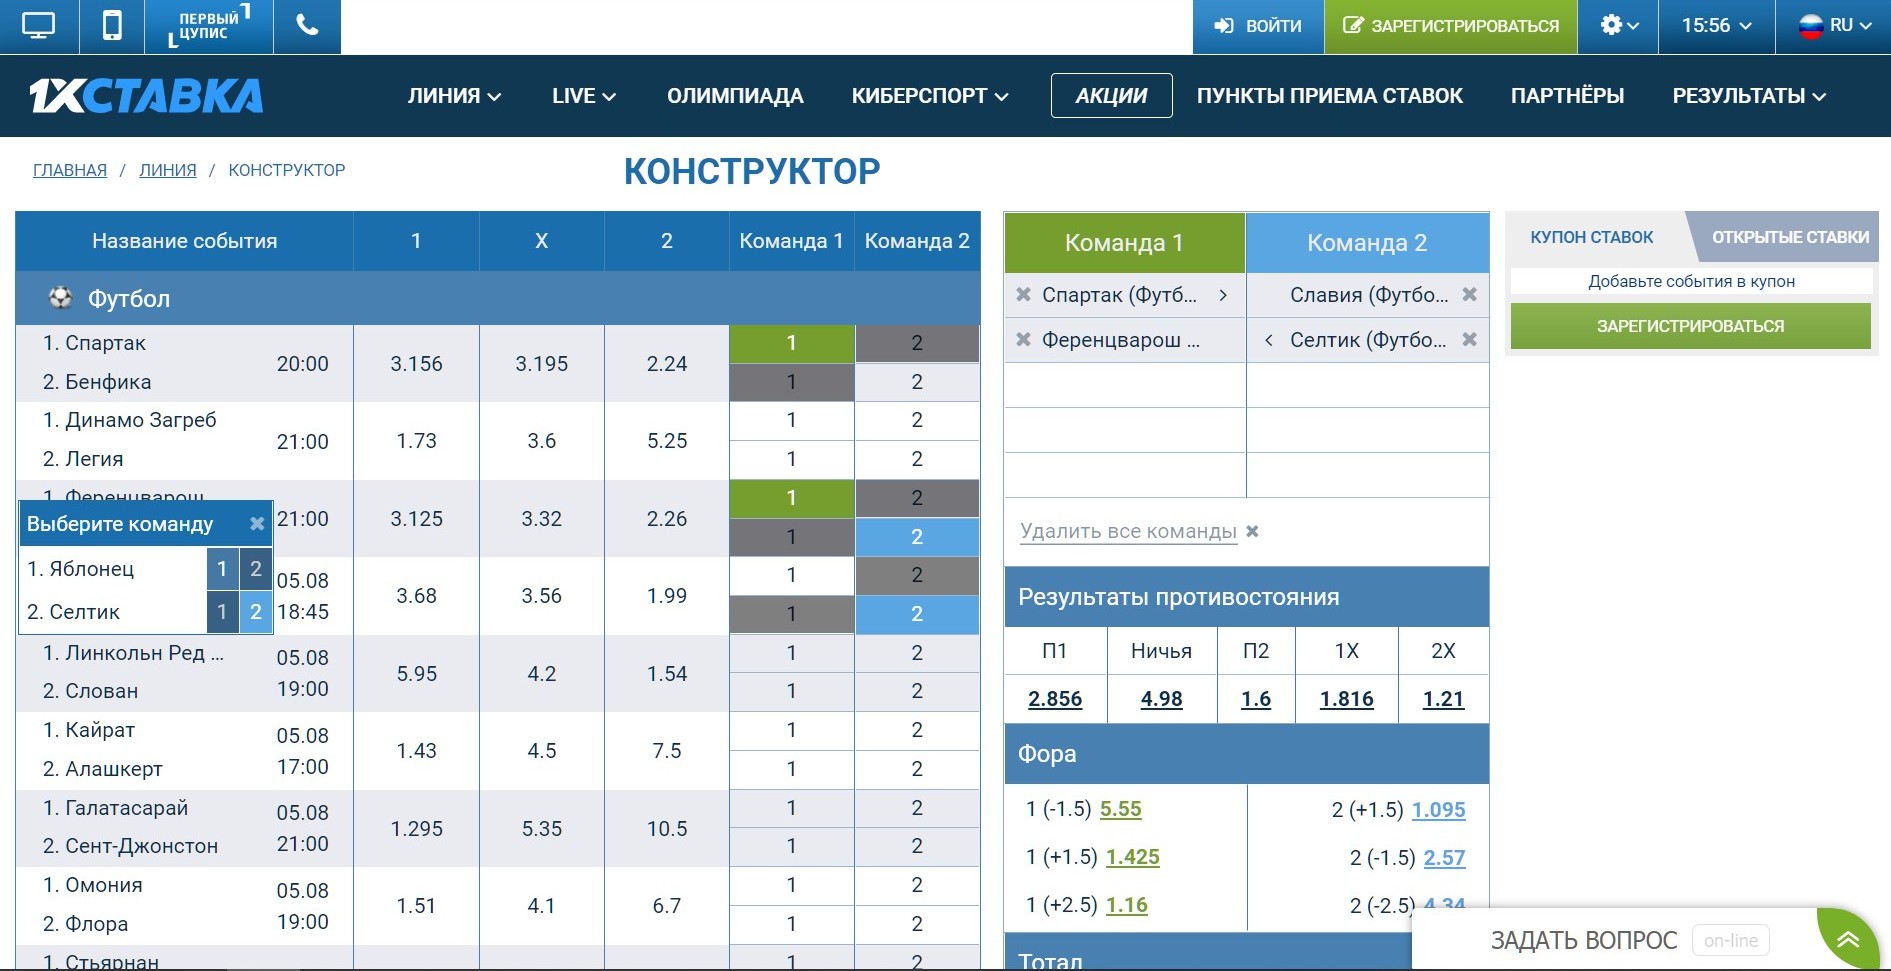Assign Галатасарай to Команда 1

coord(792,808)
